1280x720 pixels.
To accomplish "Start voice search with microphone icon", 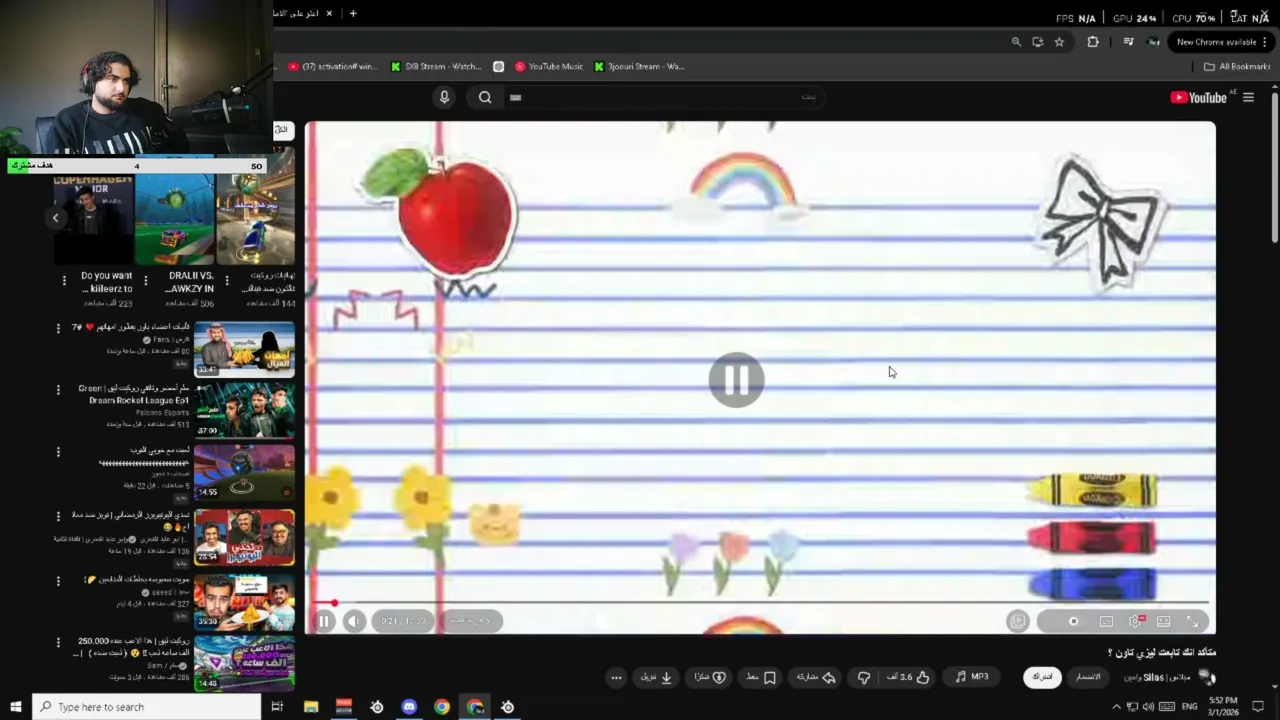I will click(444, 97).
